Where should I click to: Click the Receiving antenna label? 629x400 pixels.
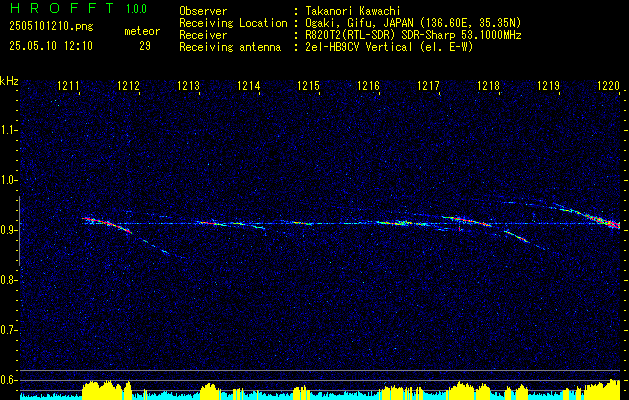click(x=230, y=47)
